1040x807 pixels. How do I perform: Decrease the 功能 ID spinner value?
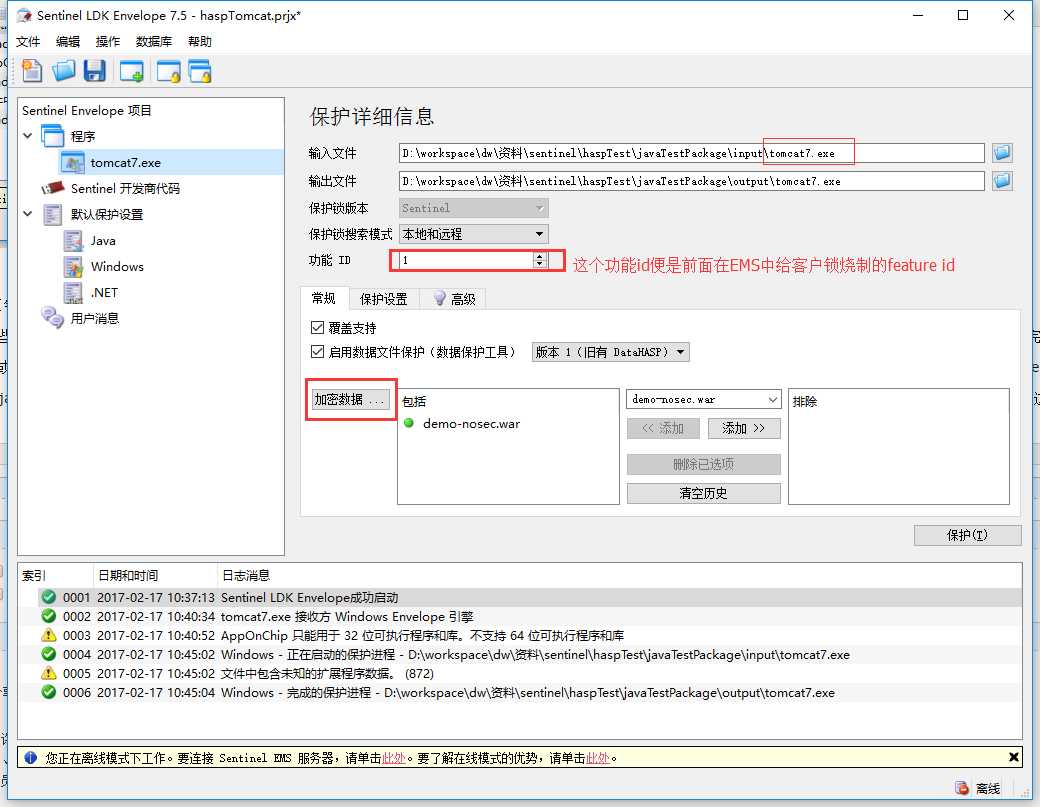[x=540, y=264]
